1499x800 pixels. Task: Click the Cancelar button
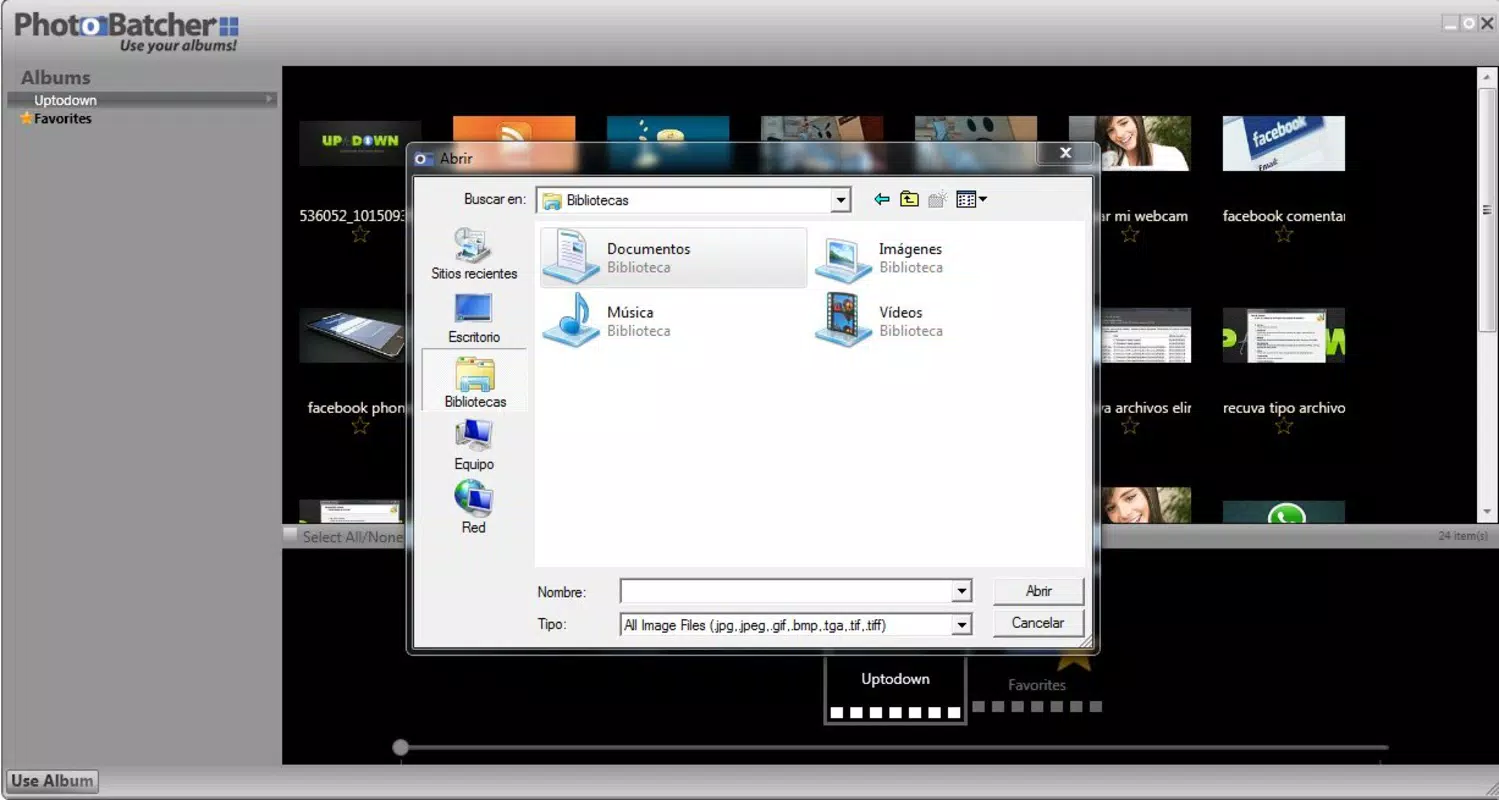point(1038,623)
